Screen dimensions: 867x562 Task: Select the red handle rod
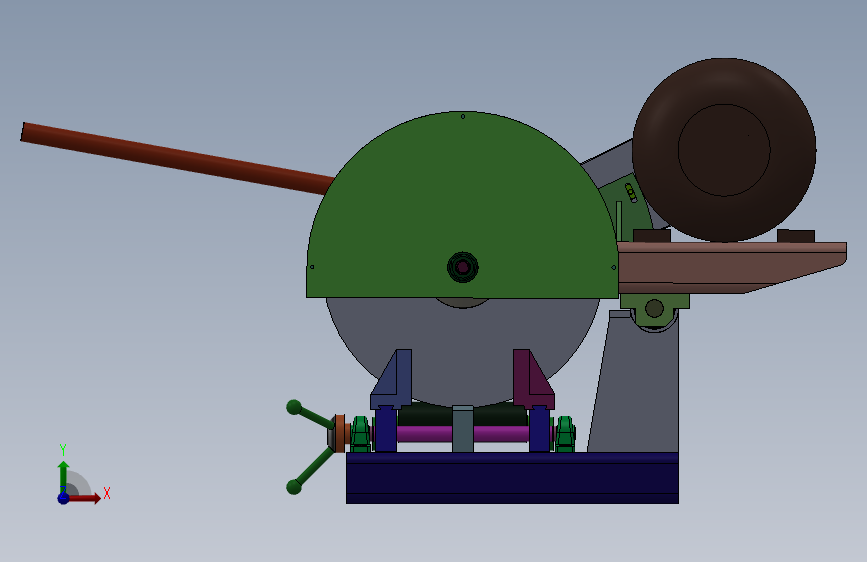point(177,158)
